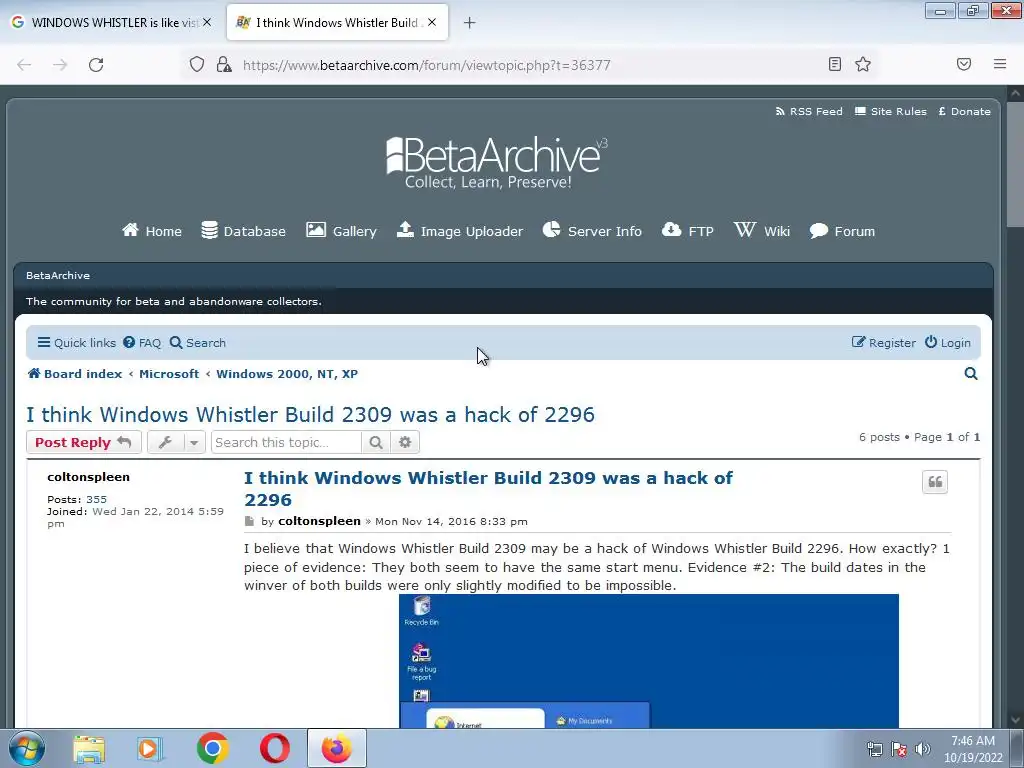Open the volume speaker tray icon

pos(922,749)
